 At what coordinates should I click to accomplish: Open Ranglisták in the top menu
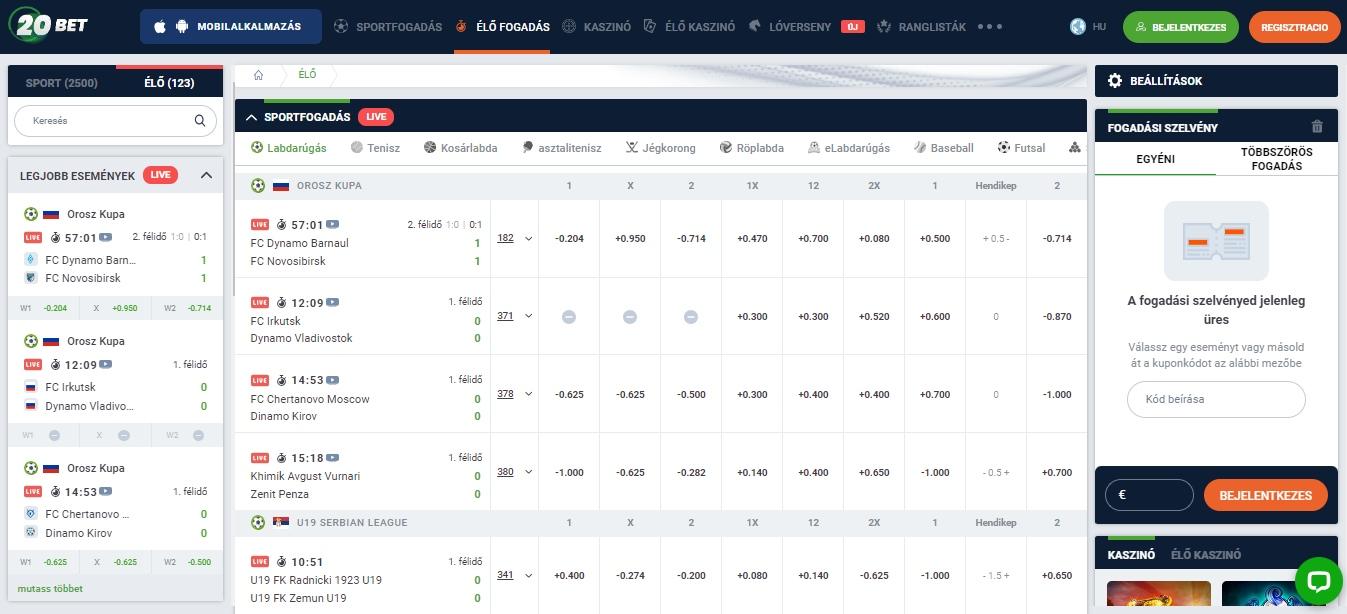(921, 27)
